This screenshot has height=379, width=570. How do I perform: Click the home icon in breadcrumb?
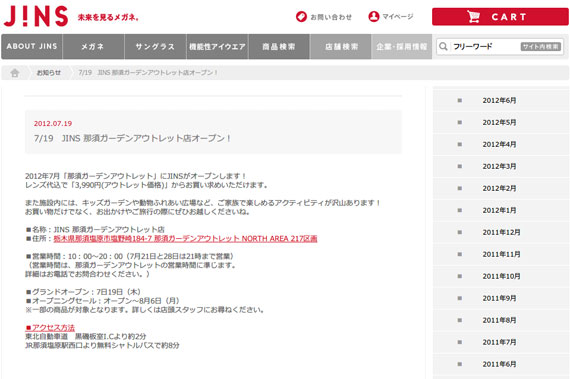pos(15,73)
